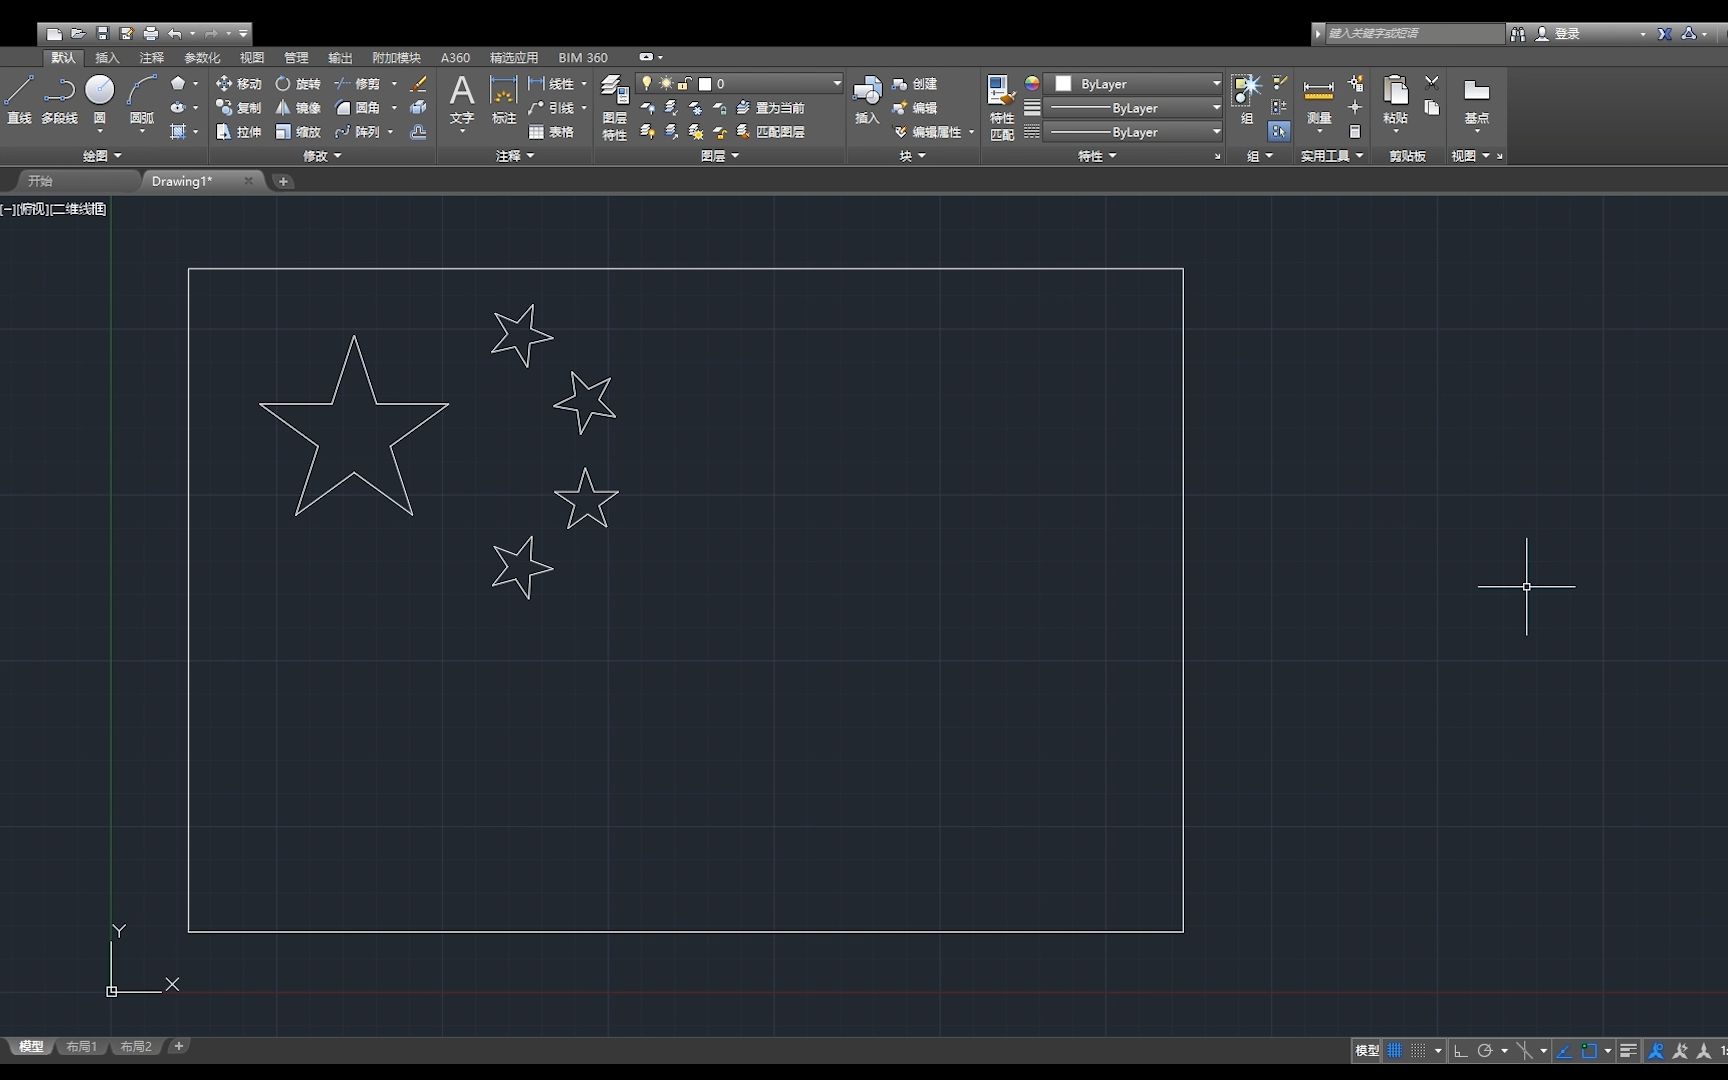Open the object color ByLayer dropdown
1728x1080 pixels.
[x=1135, y=84]
